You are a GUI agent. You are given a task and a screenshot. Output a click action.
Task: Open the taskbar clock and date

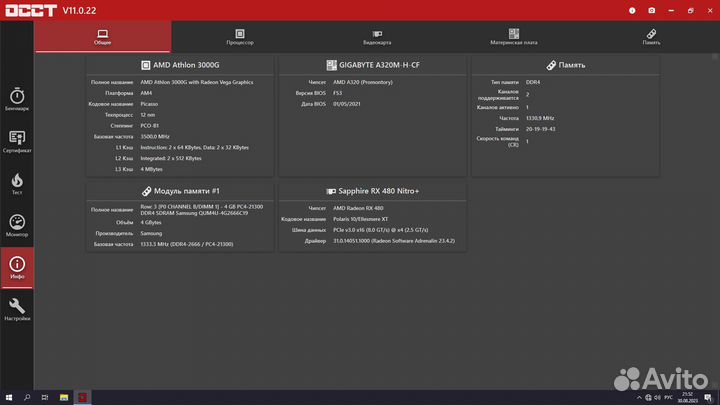(x=687, y=398)
